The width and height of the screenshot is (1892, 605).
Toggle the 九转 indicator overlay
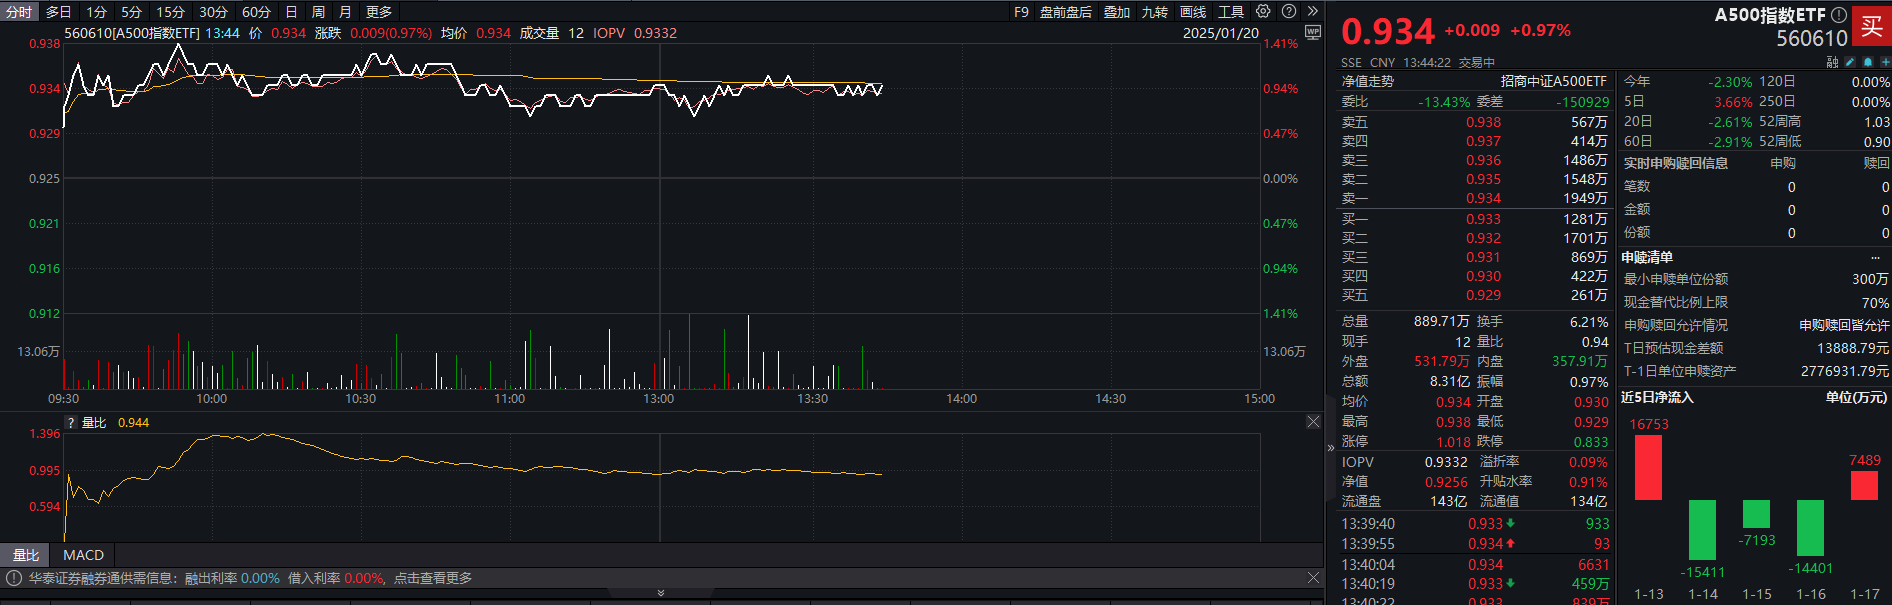coord(1154,12)
